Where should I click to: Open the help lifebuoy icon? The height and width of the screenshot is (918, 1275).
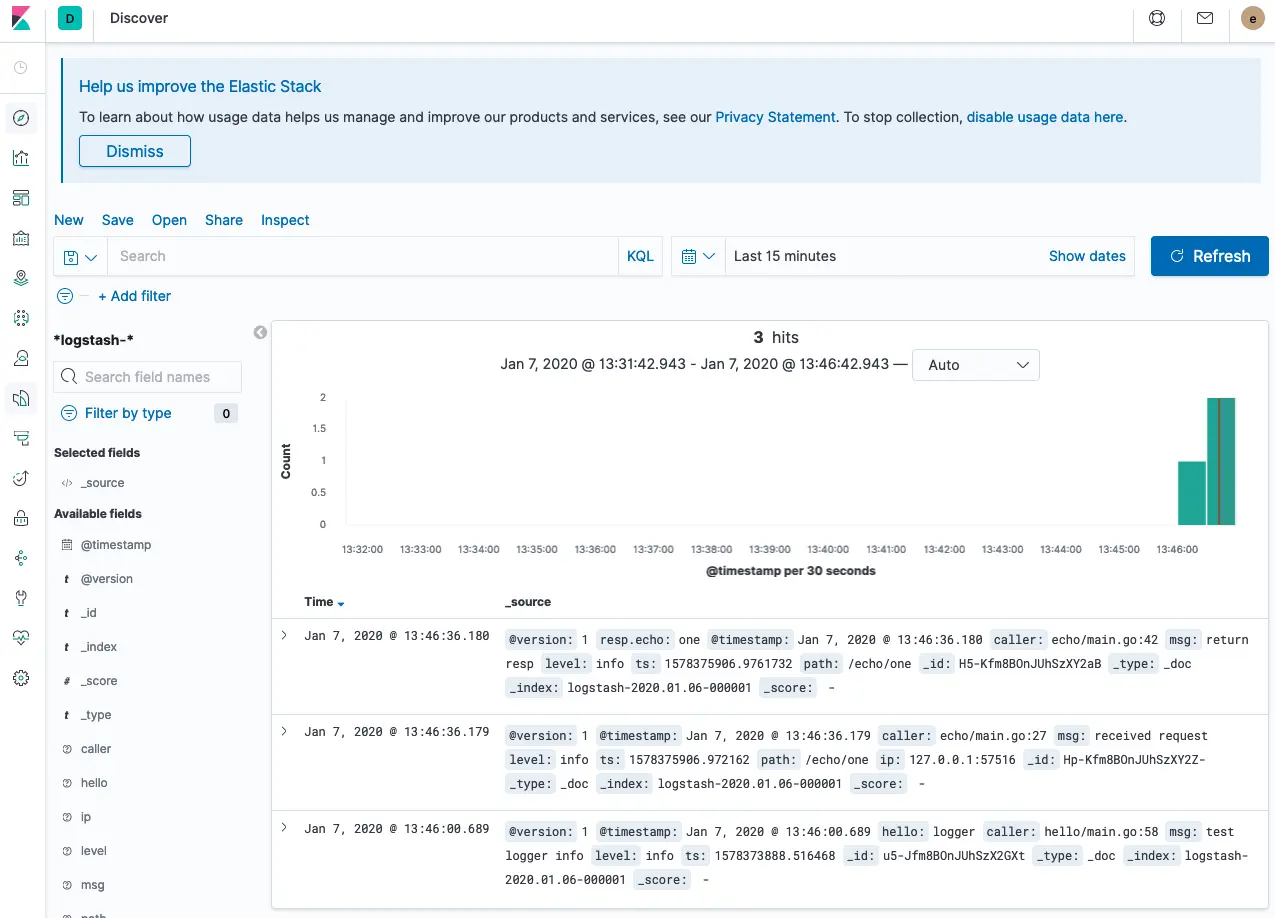click(x=1157, y=18)
